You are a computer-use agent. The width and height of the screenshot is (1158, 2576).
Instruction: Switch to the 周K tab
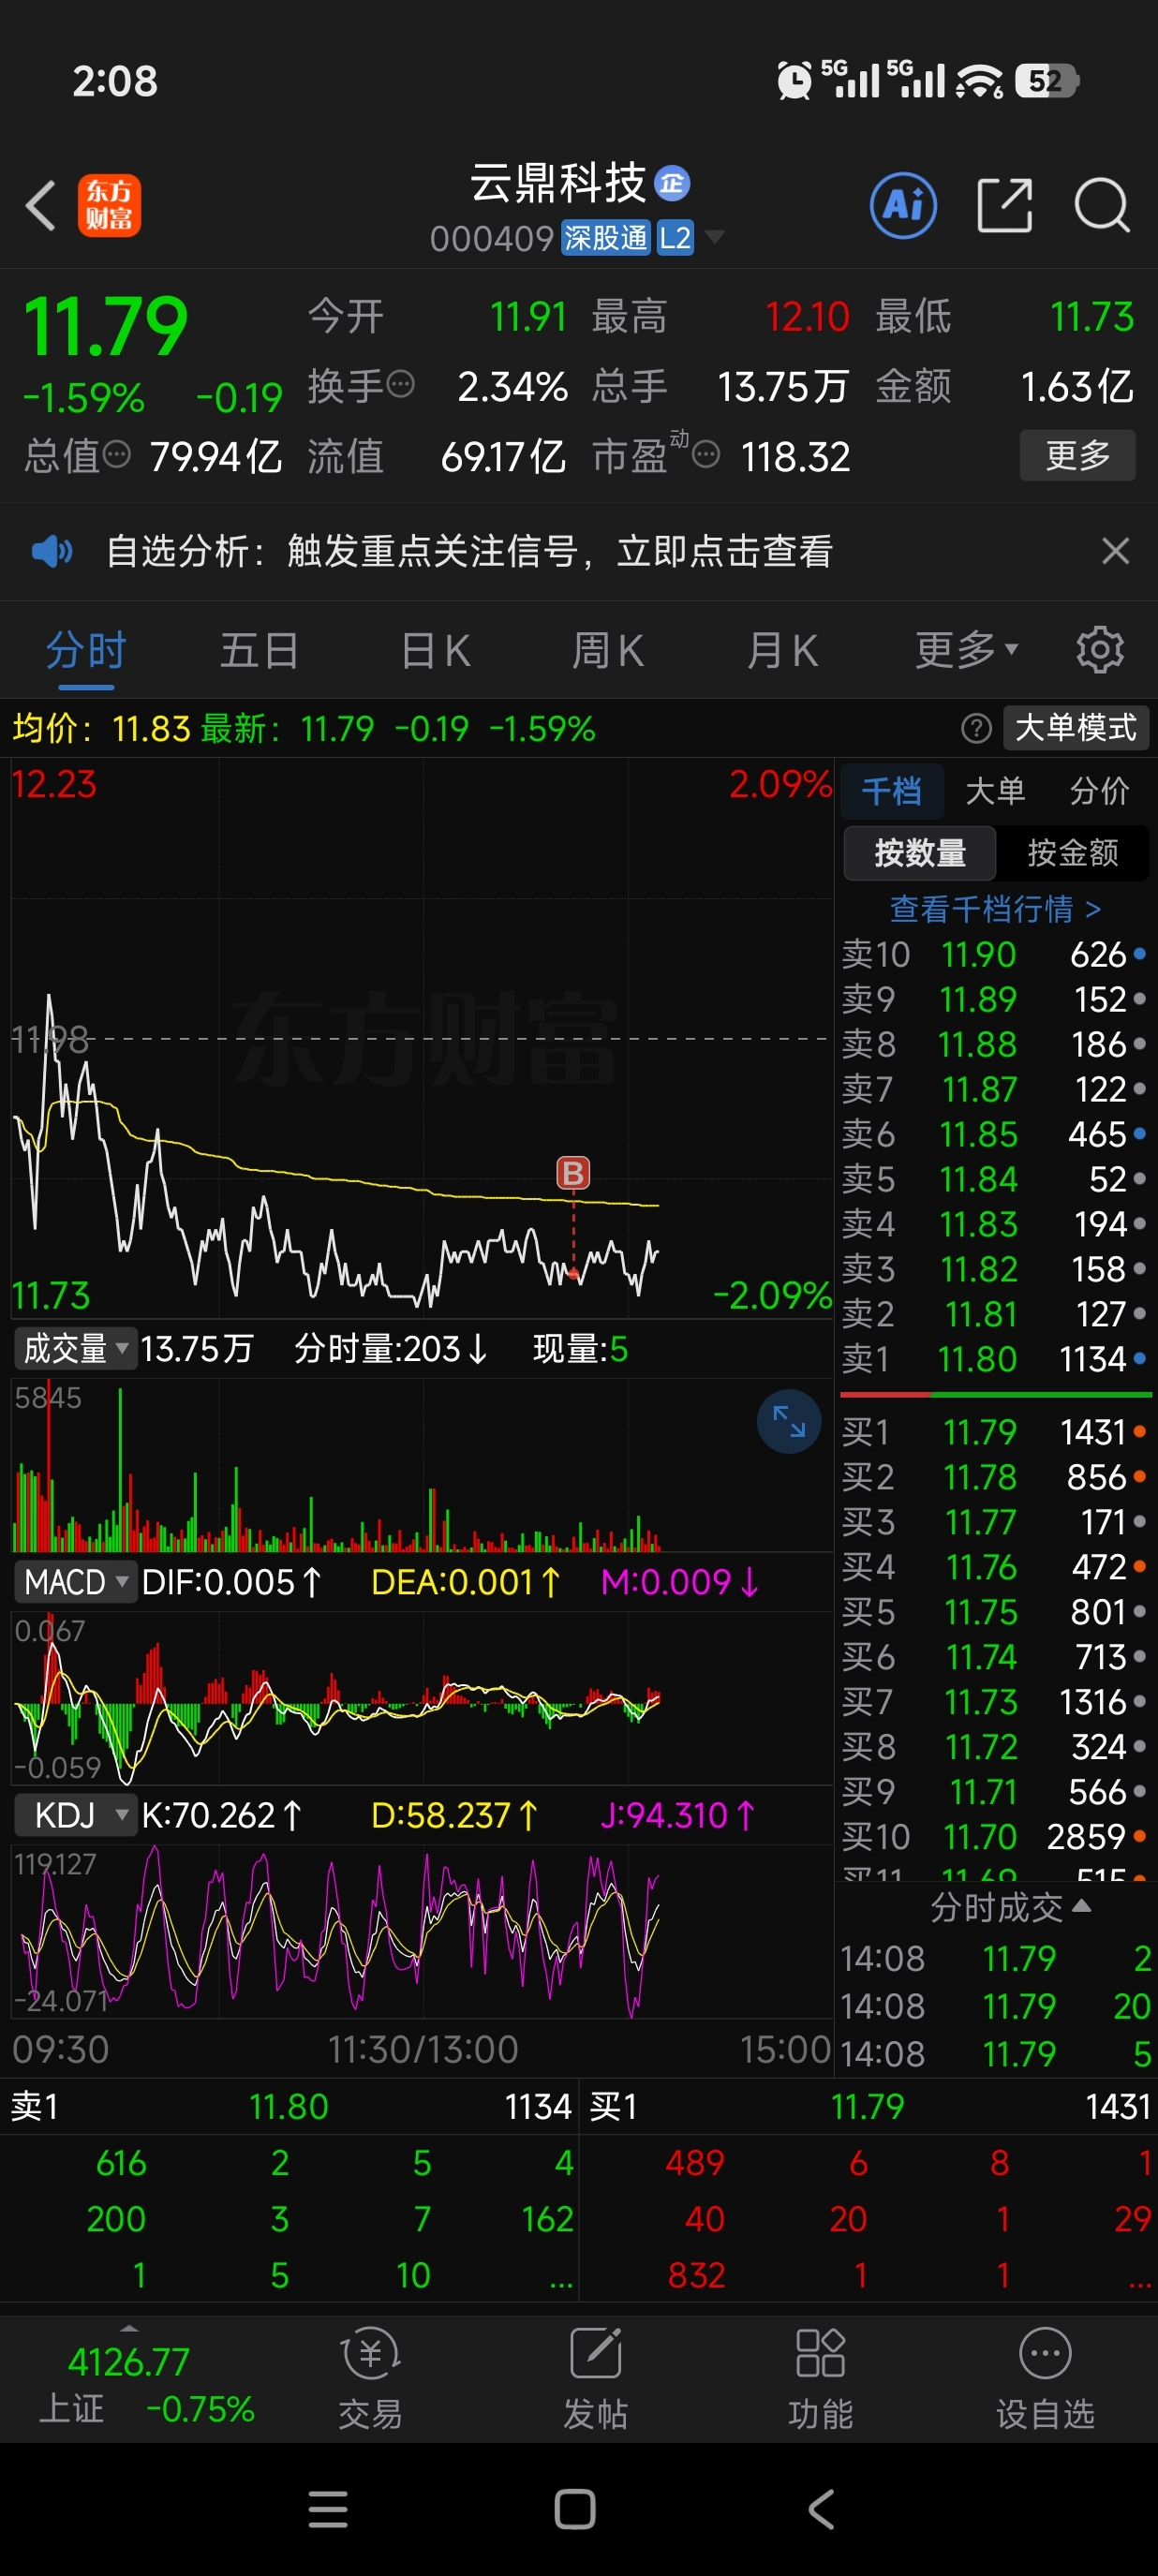(608, 650)
